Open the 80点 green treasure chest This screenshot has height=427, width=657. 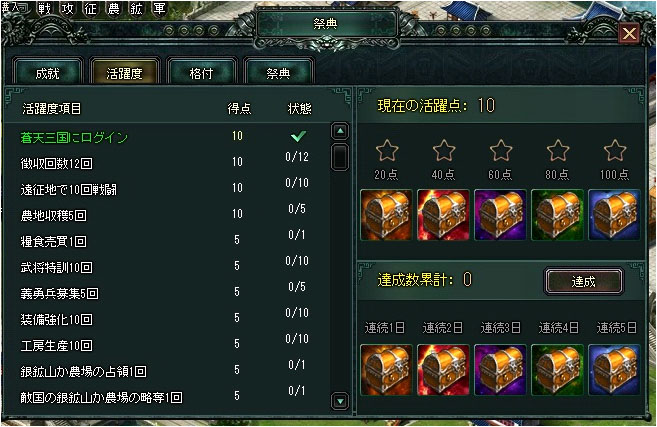coord(557,215)
